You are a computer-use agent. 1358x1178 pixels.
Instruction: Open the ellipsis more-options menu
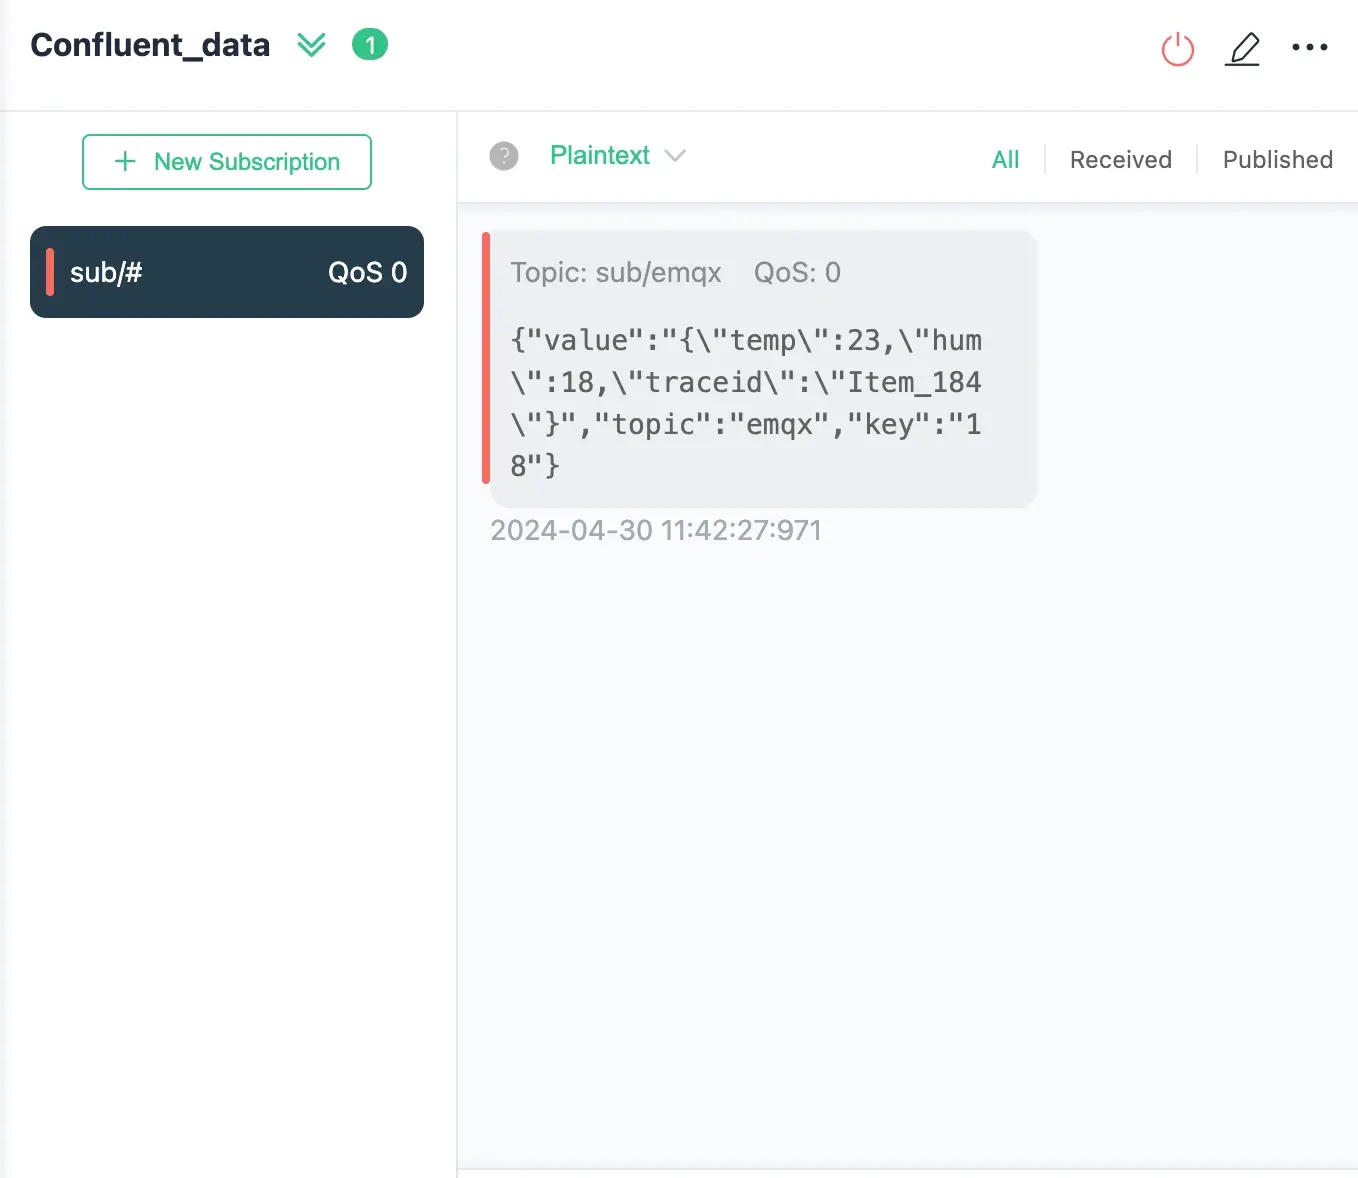(x=1310, y=46)
